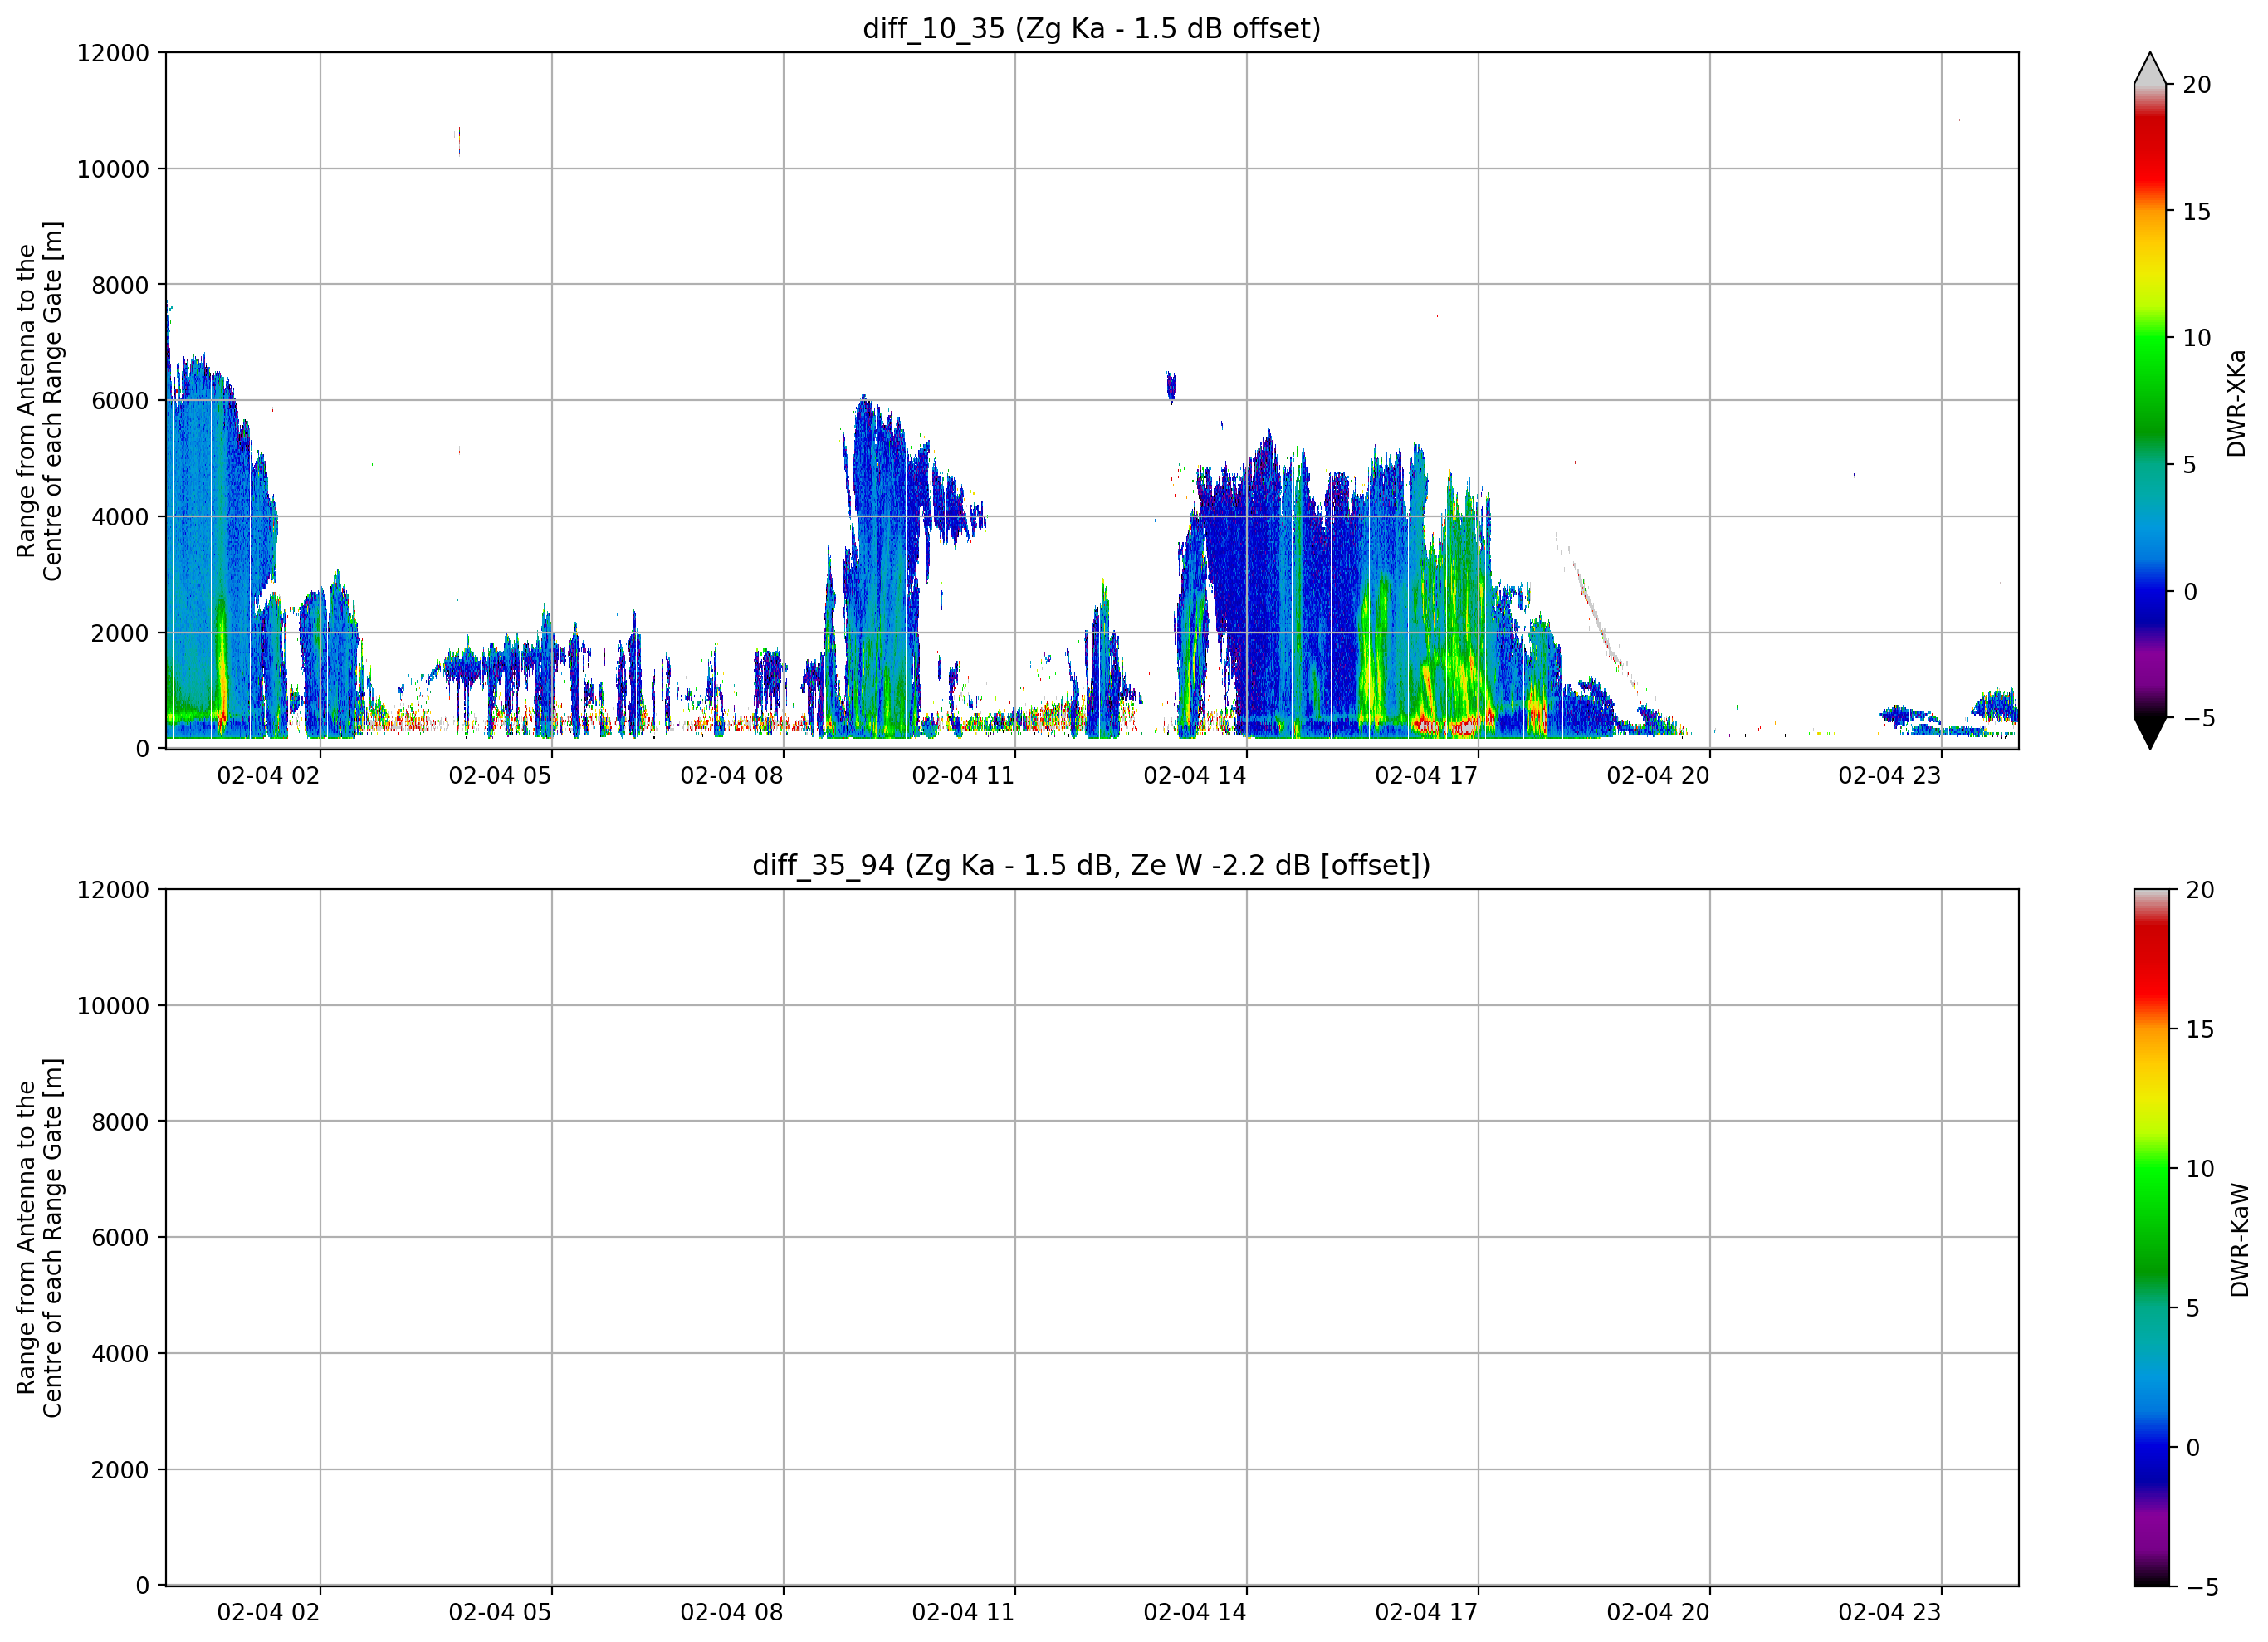Click the 02-04 20 tick on bottom plot
2268x1642 pixels.
[1658, 1613]
